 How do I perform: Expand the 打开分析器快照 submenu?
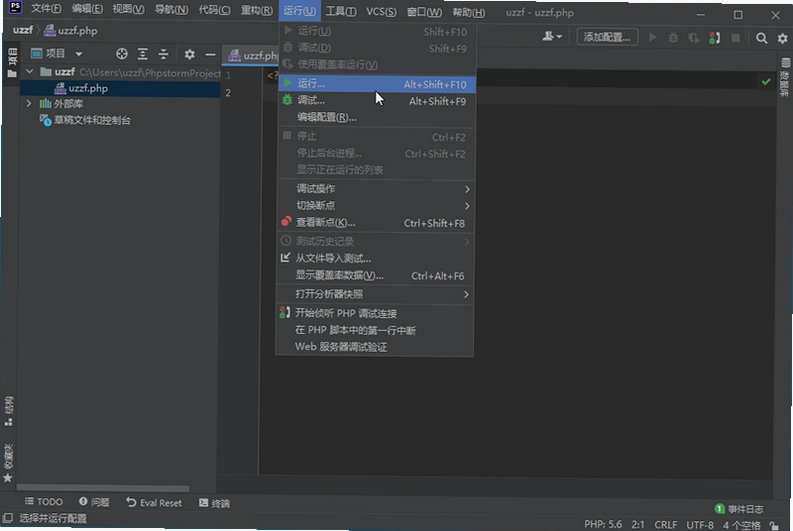[x=375, y=294]
